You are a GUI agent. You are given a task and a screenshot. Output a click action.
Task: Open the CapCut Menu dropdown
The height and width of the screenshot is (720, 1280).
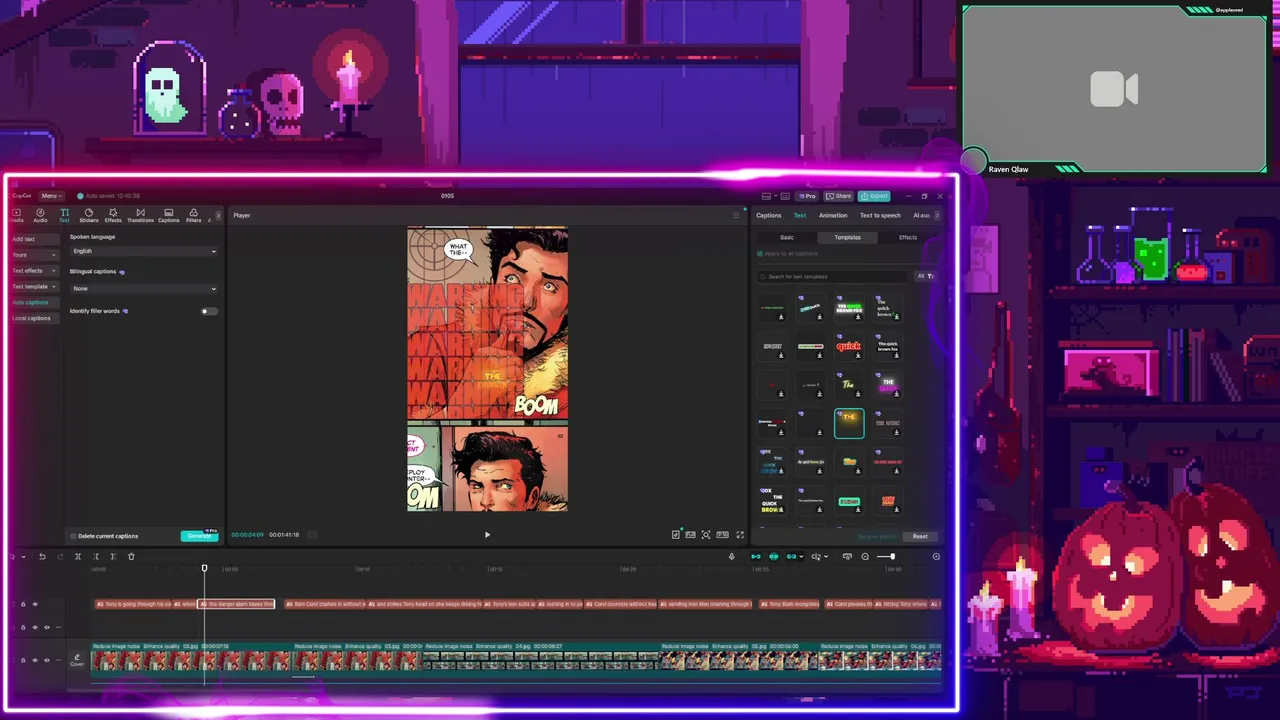(x=50, y=196)
